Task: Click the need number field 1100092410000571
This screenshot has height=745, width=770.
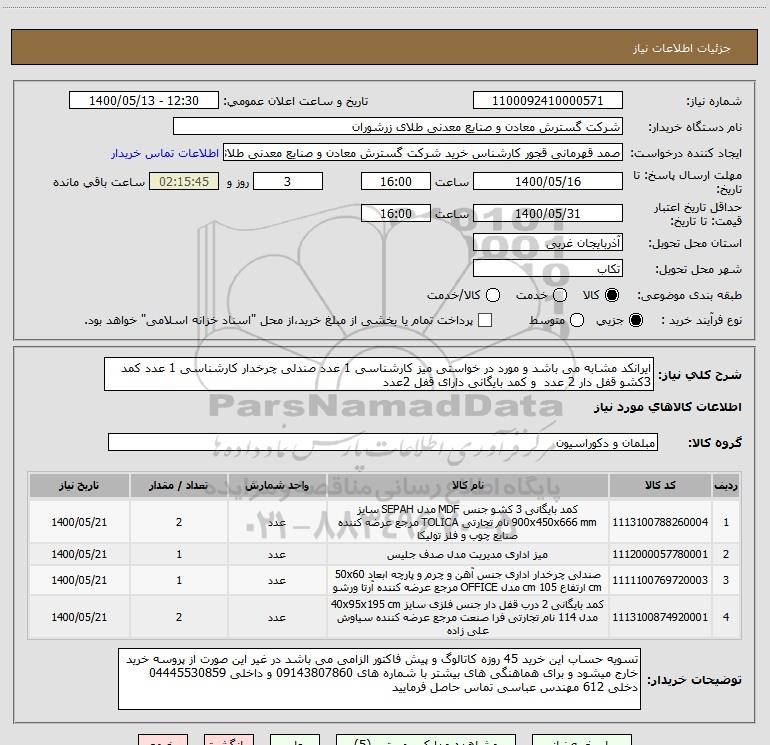Action: point(548,101)
